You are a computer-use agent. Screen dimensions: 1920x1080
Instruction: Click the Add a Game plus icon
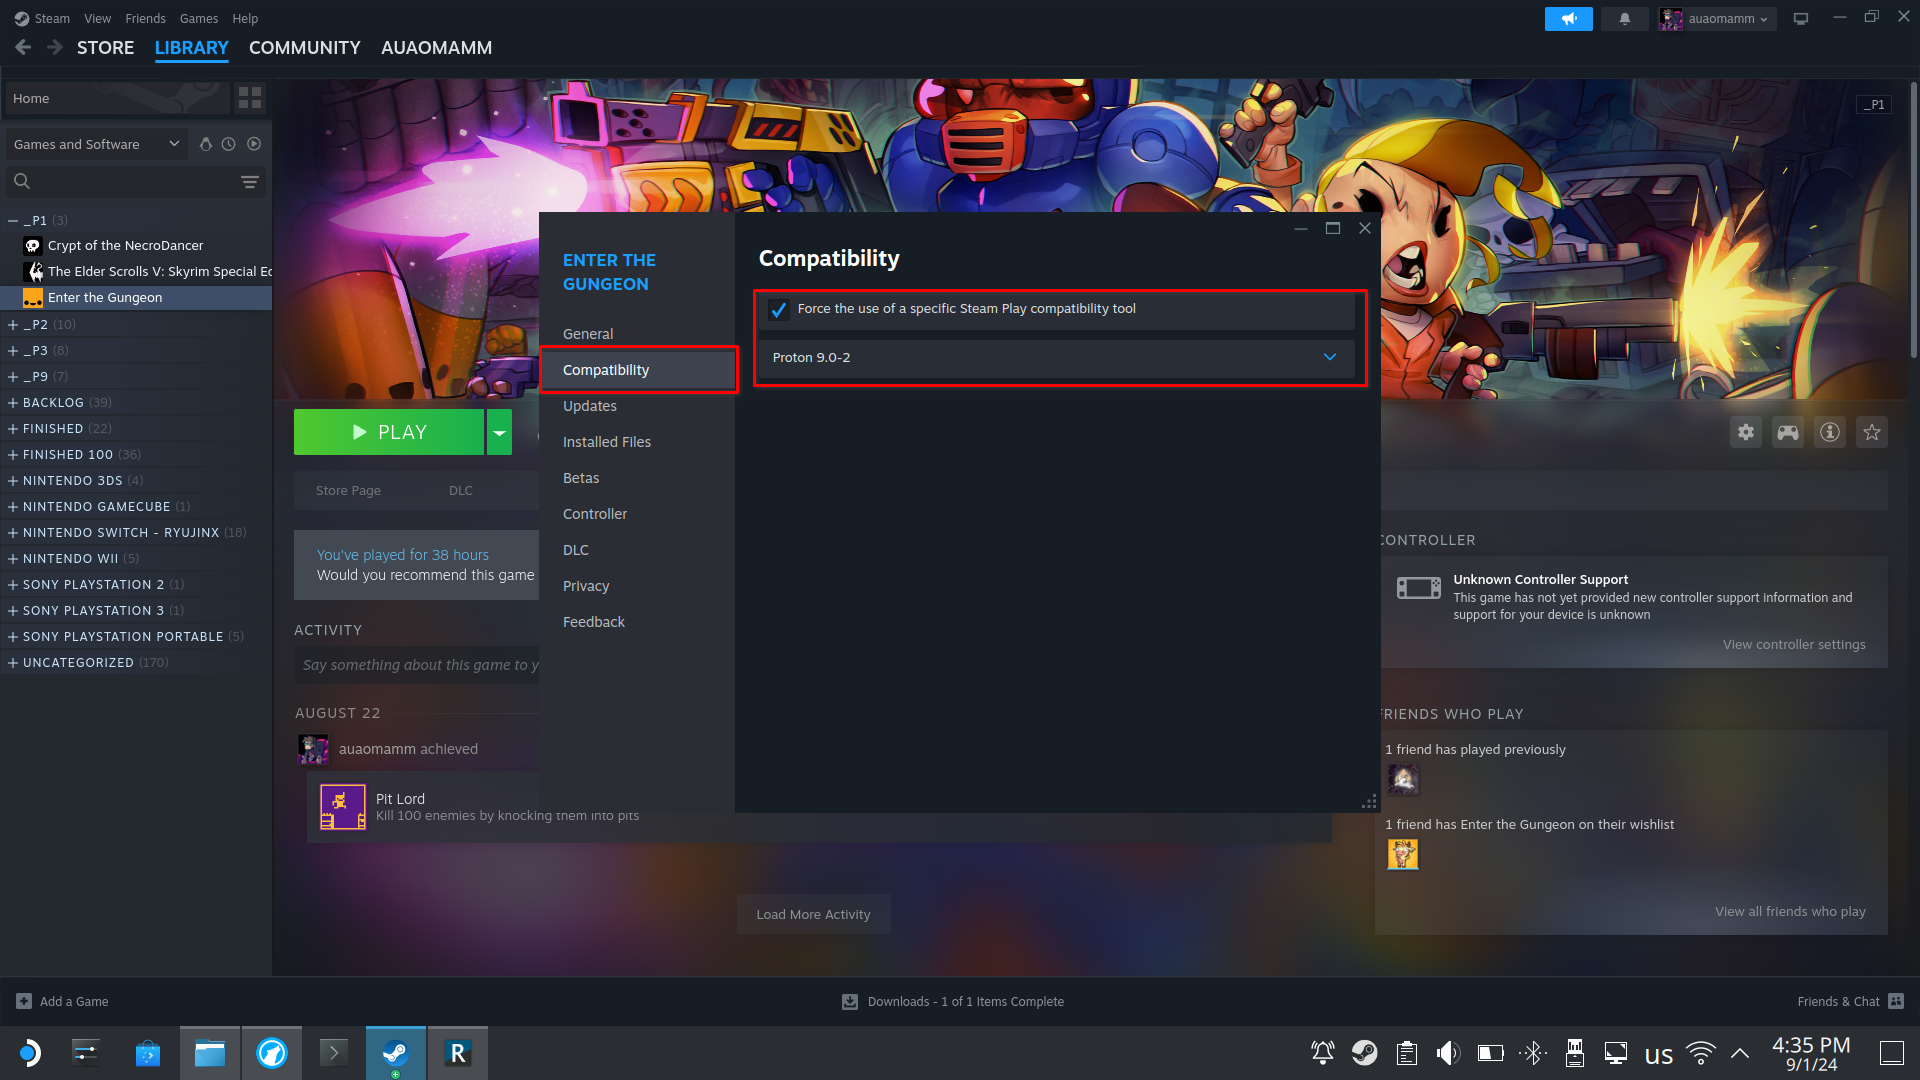click(x=24, y=1001)
